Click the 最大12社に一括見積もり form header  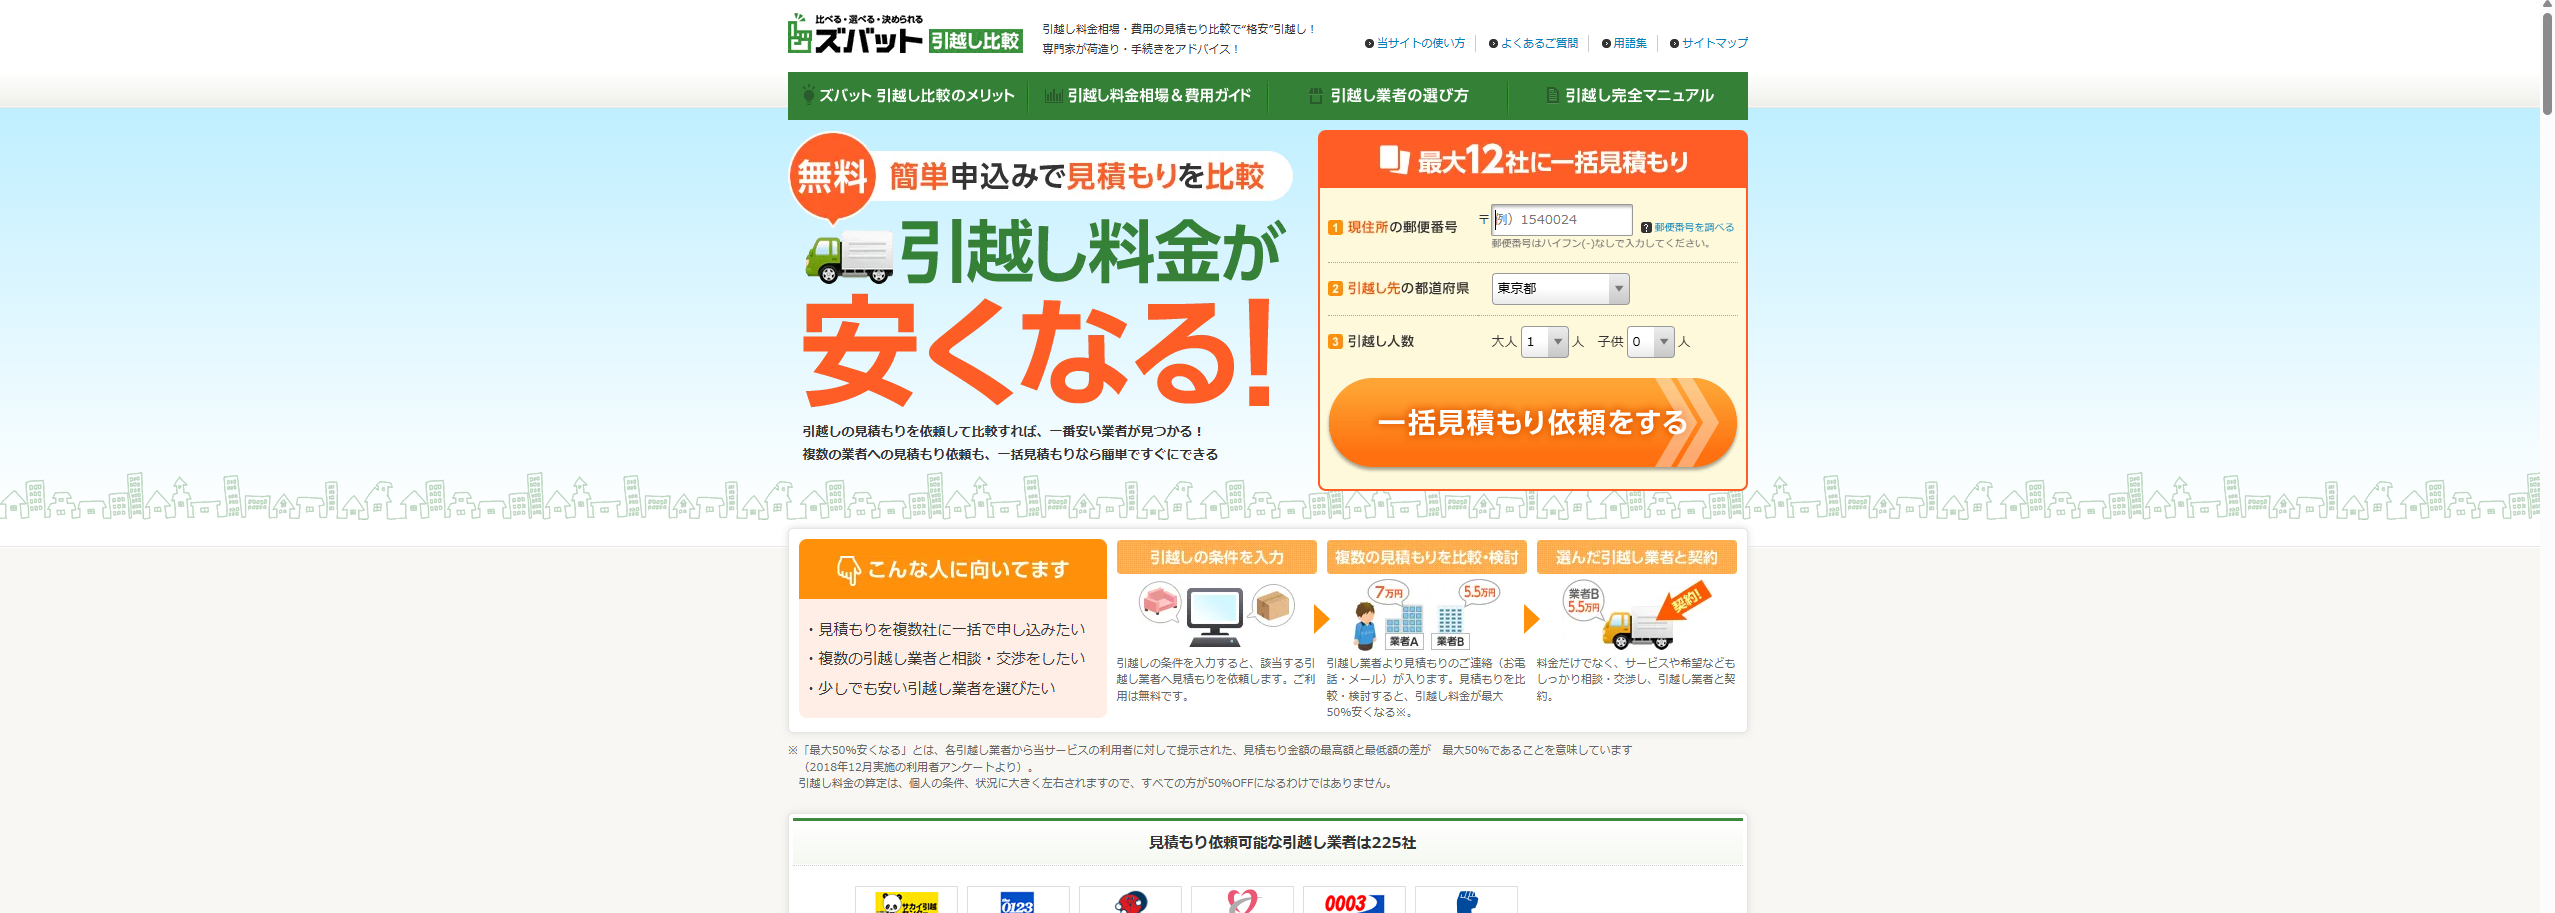[x=1532, y=160]
